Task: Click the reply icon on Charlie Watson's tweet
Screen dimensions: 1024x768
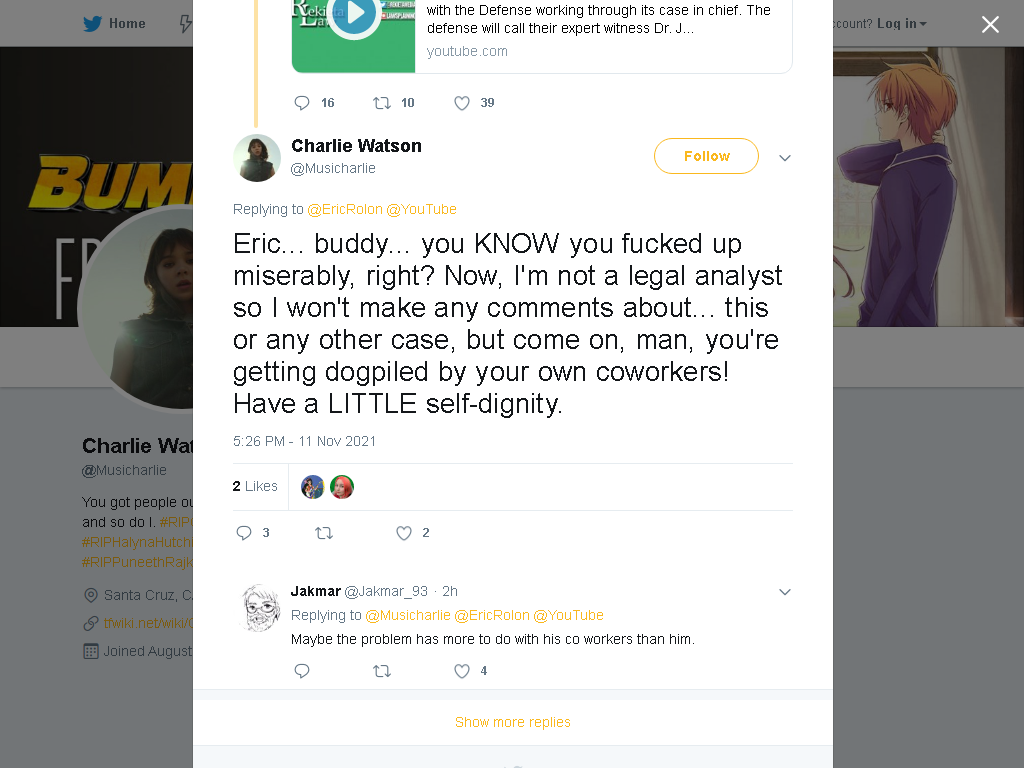Action: pos(244,533)
